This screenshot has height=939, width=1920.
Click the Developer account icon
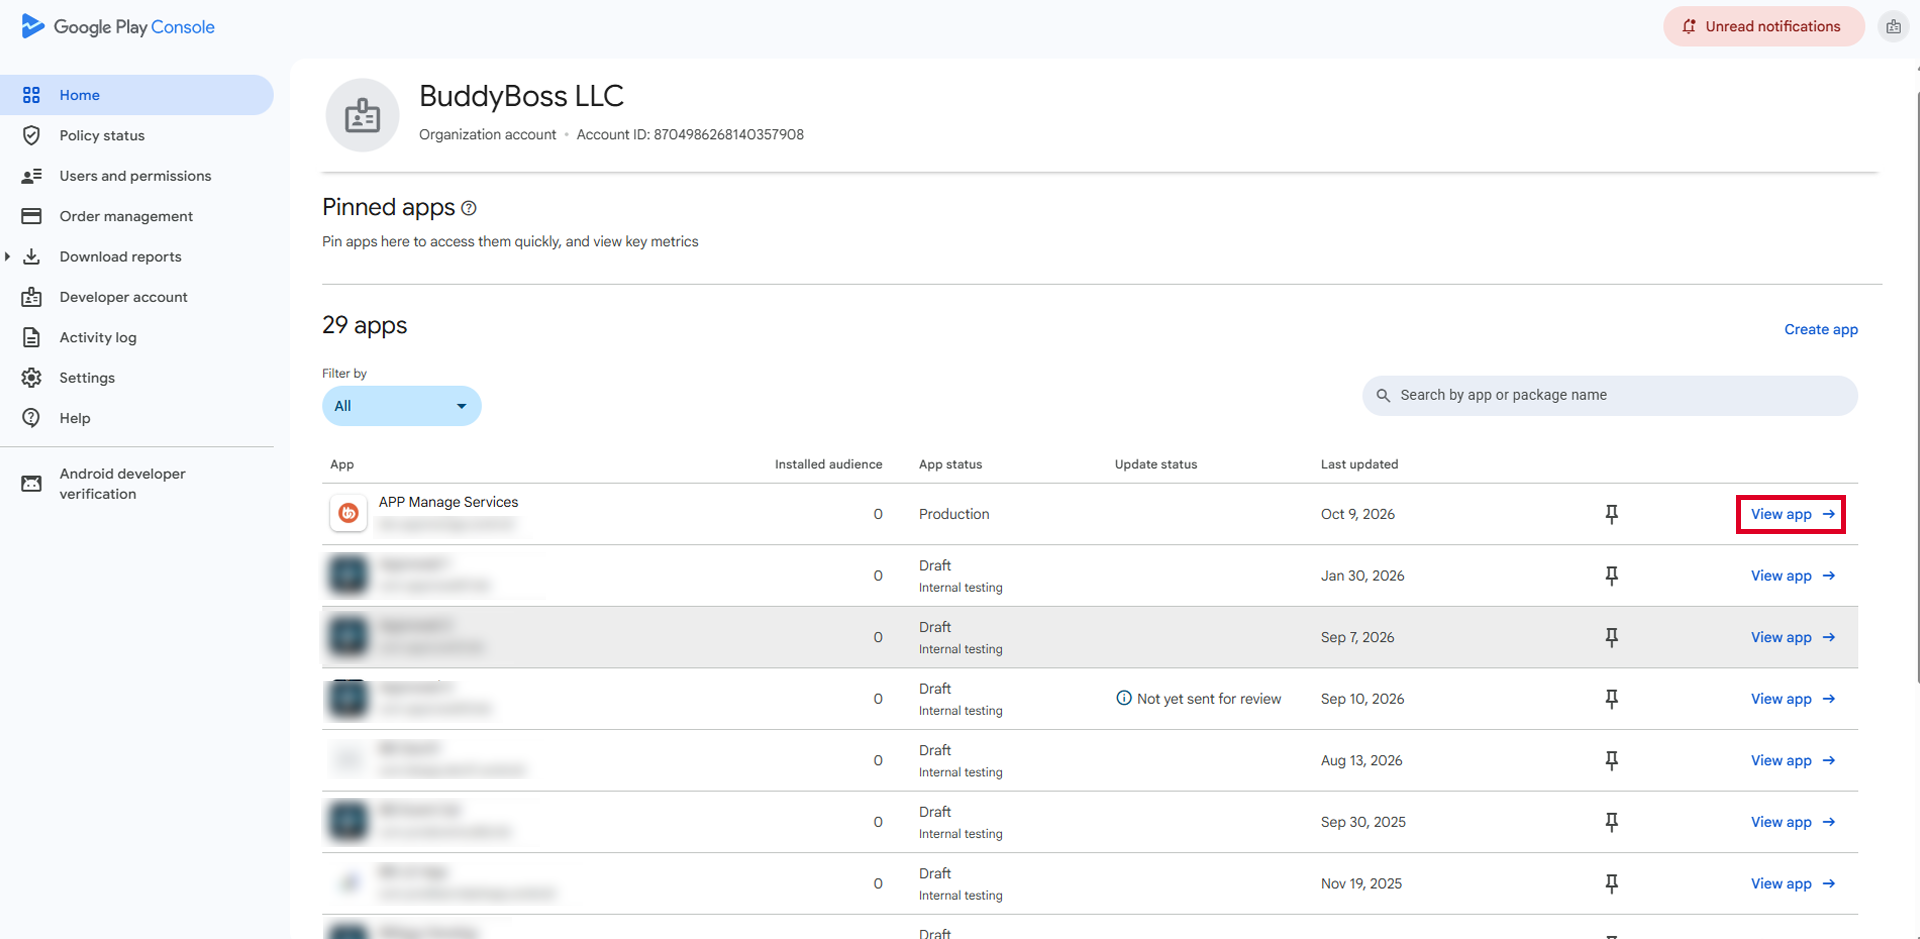32,297
